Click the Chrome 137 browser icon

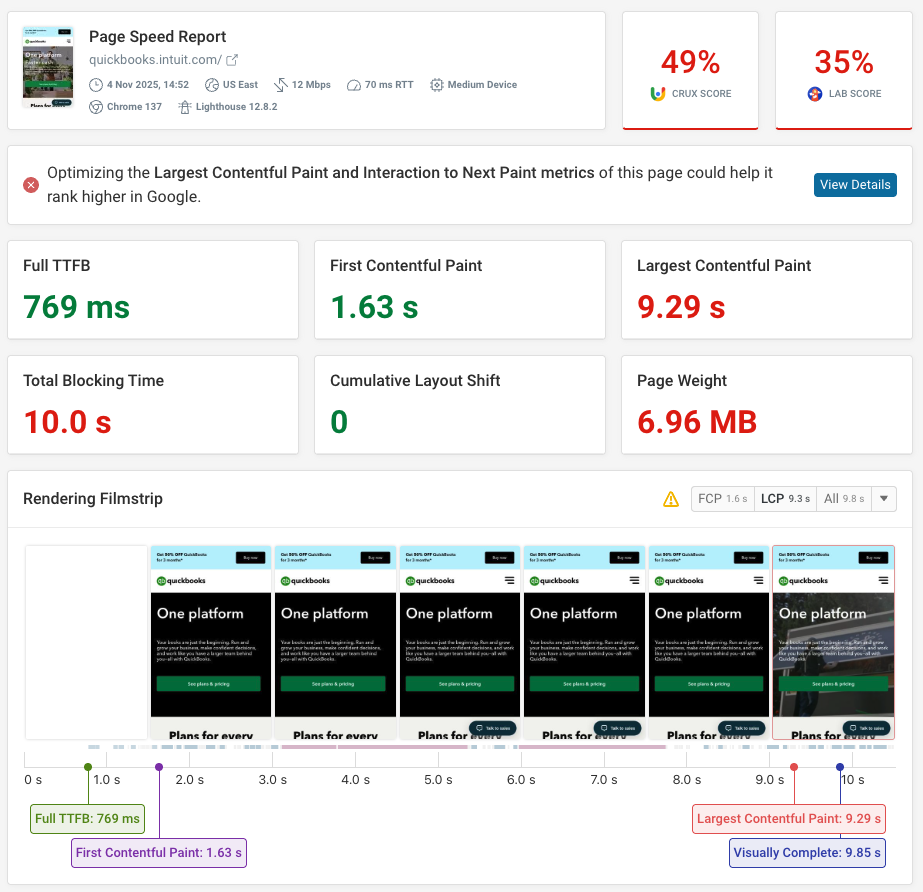coord(95,106)
